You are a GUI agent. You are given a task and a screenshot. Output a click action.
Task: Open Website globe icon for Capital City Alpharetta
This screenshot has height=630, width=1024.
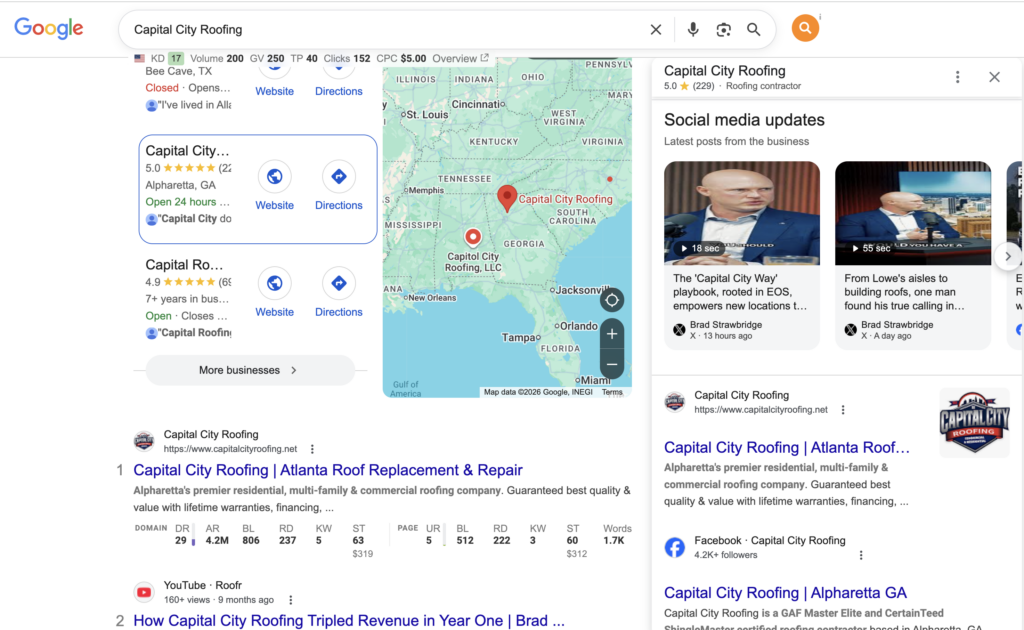click(x=274, y=176)
